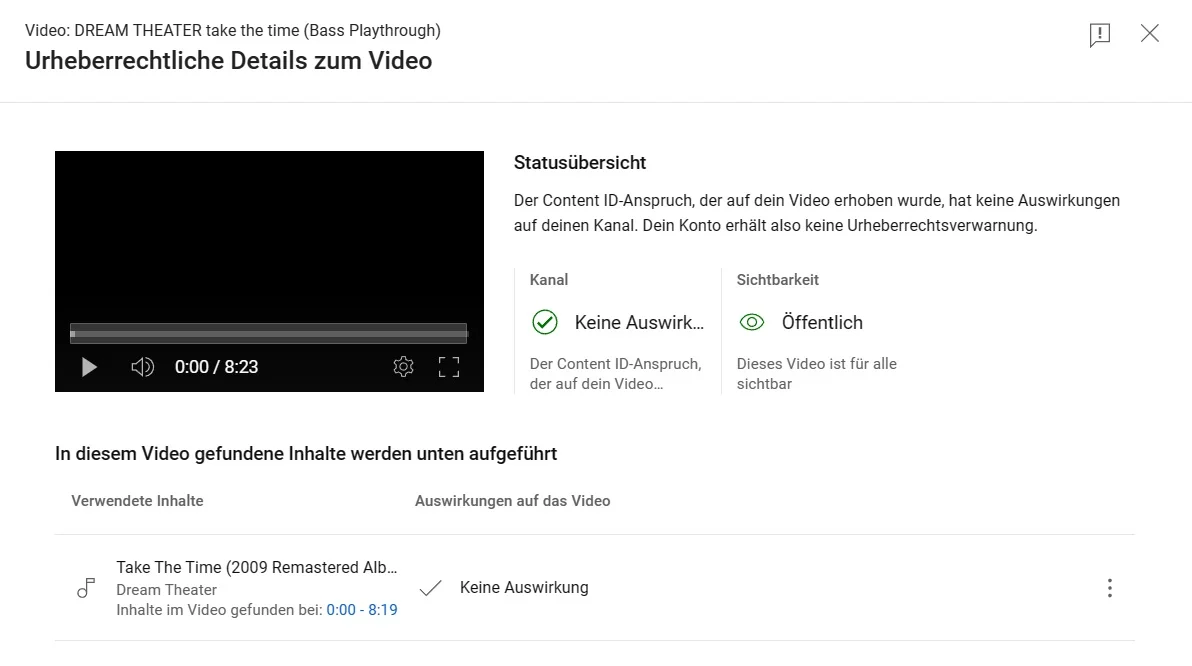Click the checkmark beside Keine Auswirkung
Screen dimensions: 1192x666
point(430,588)
